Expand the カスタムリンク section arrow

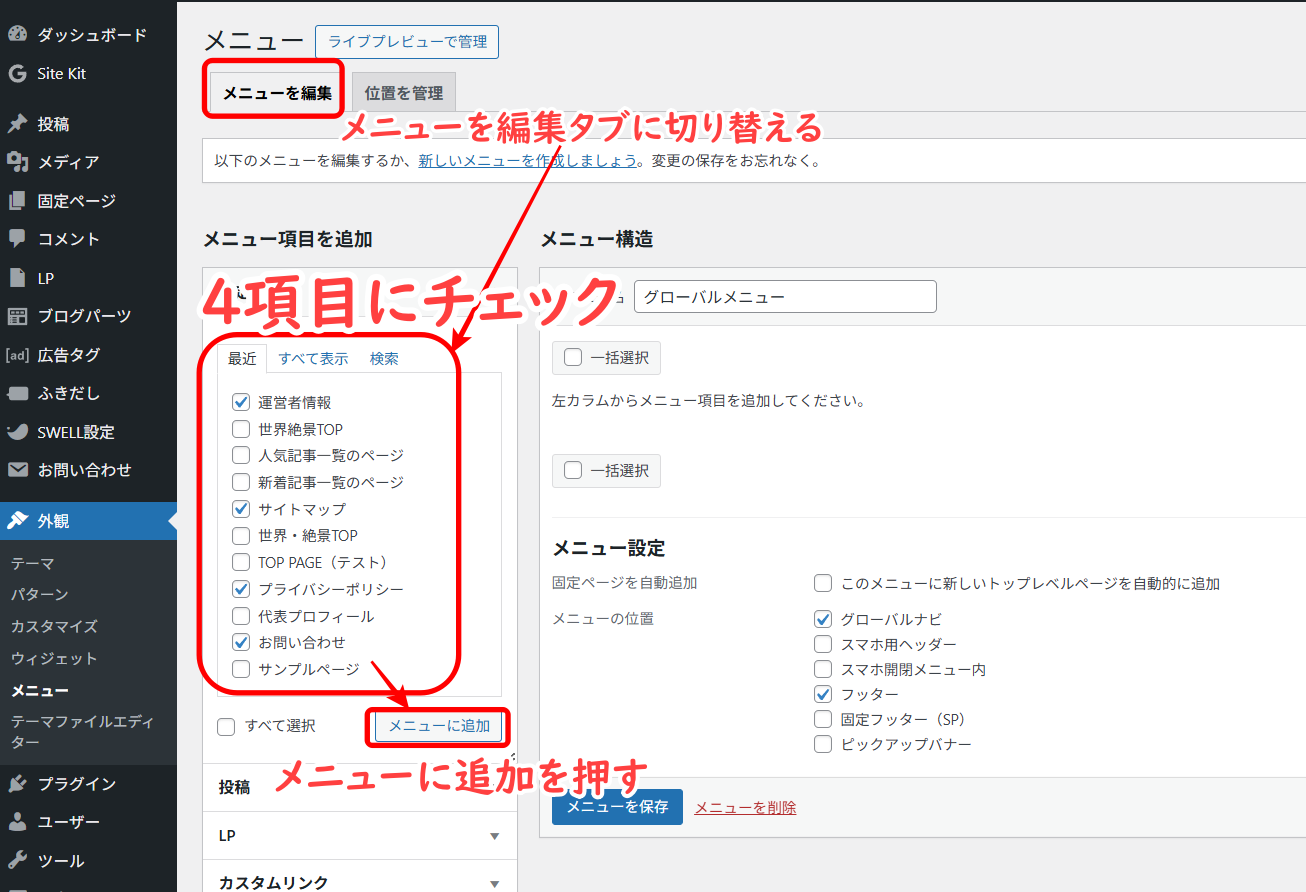(x=494, y=883)
